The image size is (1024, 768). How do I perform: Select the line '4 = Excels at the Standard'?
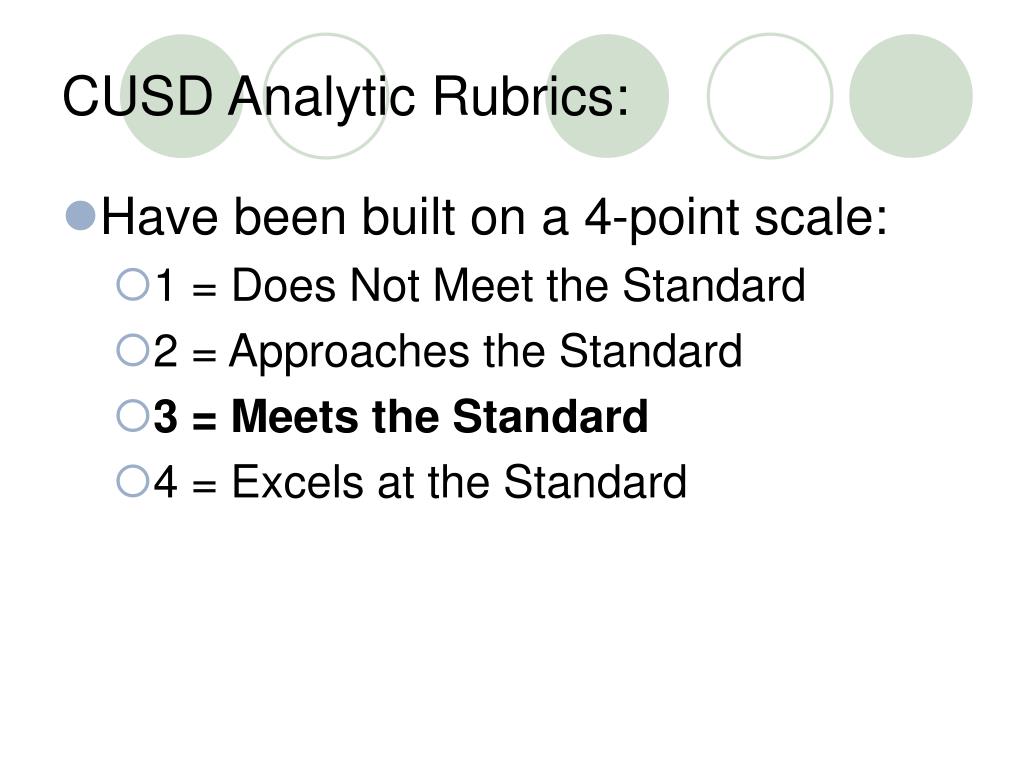420,482
